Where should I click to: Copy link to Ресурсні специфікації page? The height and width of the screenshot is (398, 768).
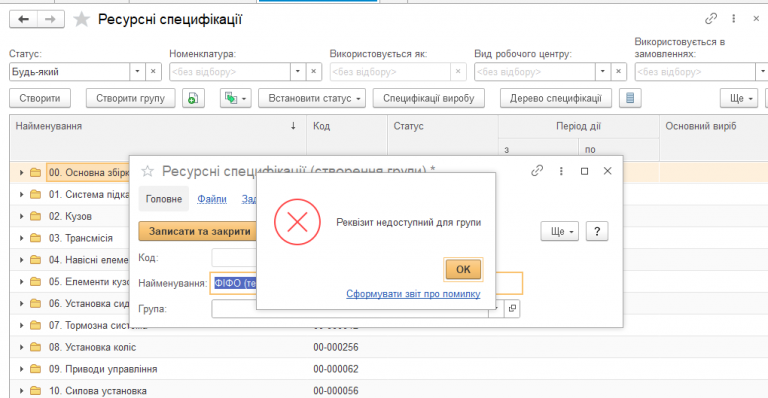711,19
